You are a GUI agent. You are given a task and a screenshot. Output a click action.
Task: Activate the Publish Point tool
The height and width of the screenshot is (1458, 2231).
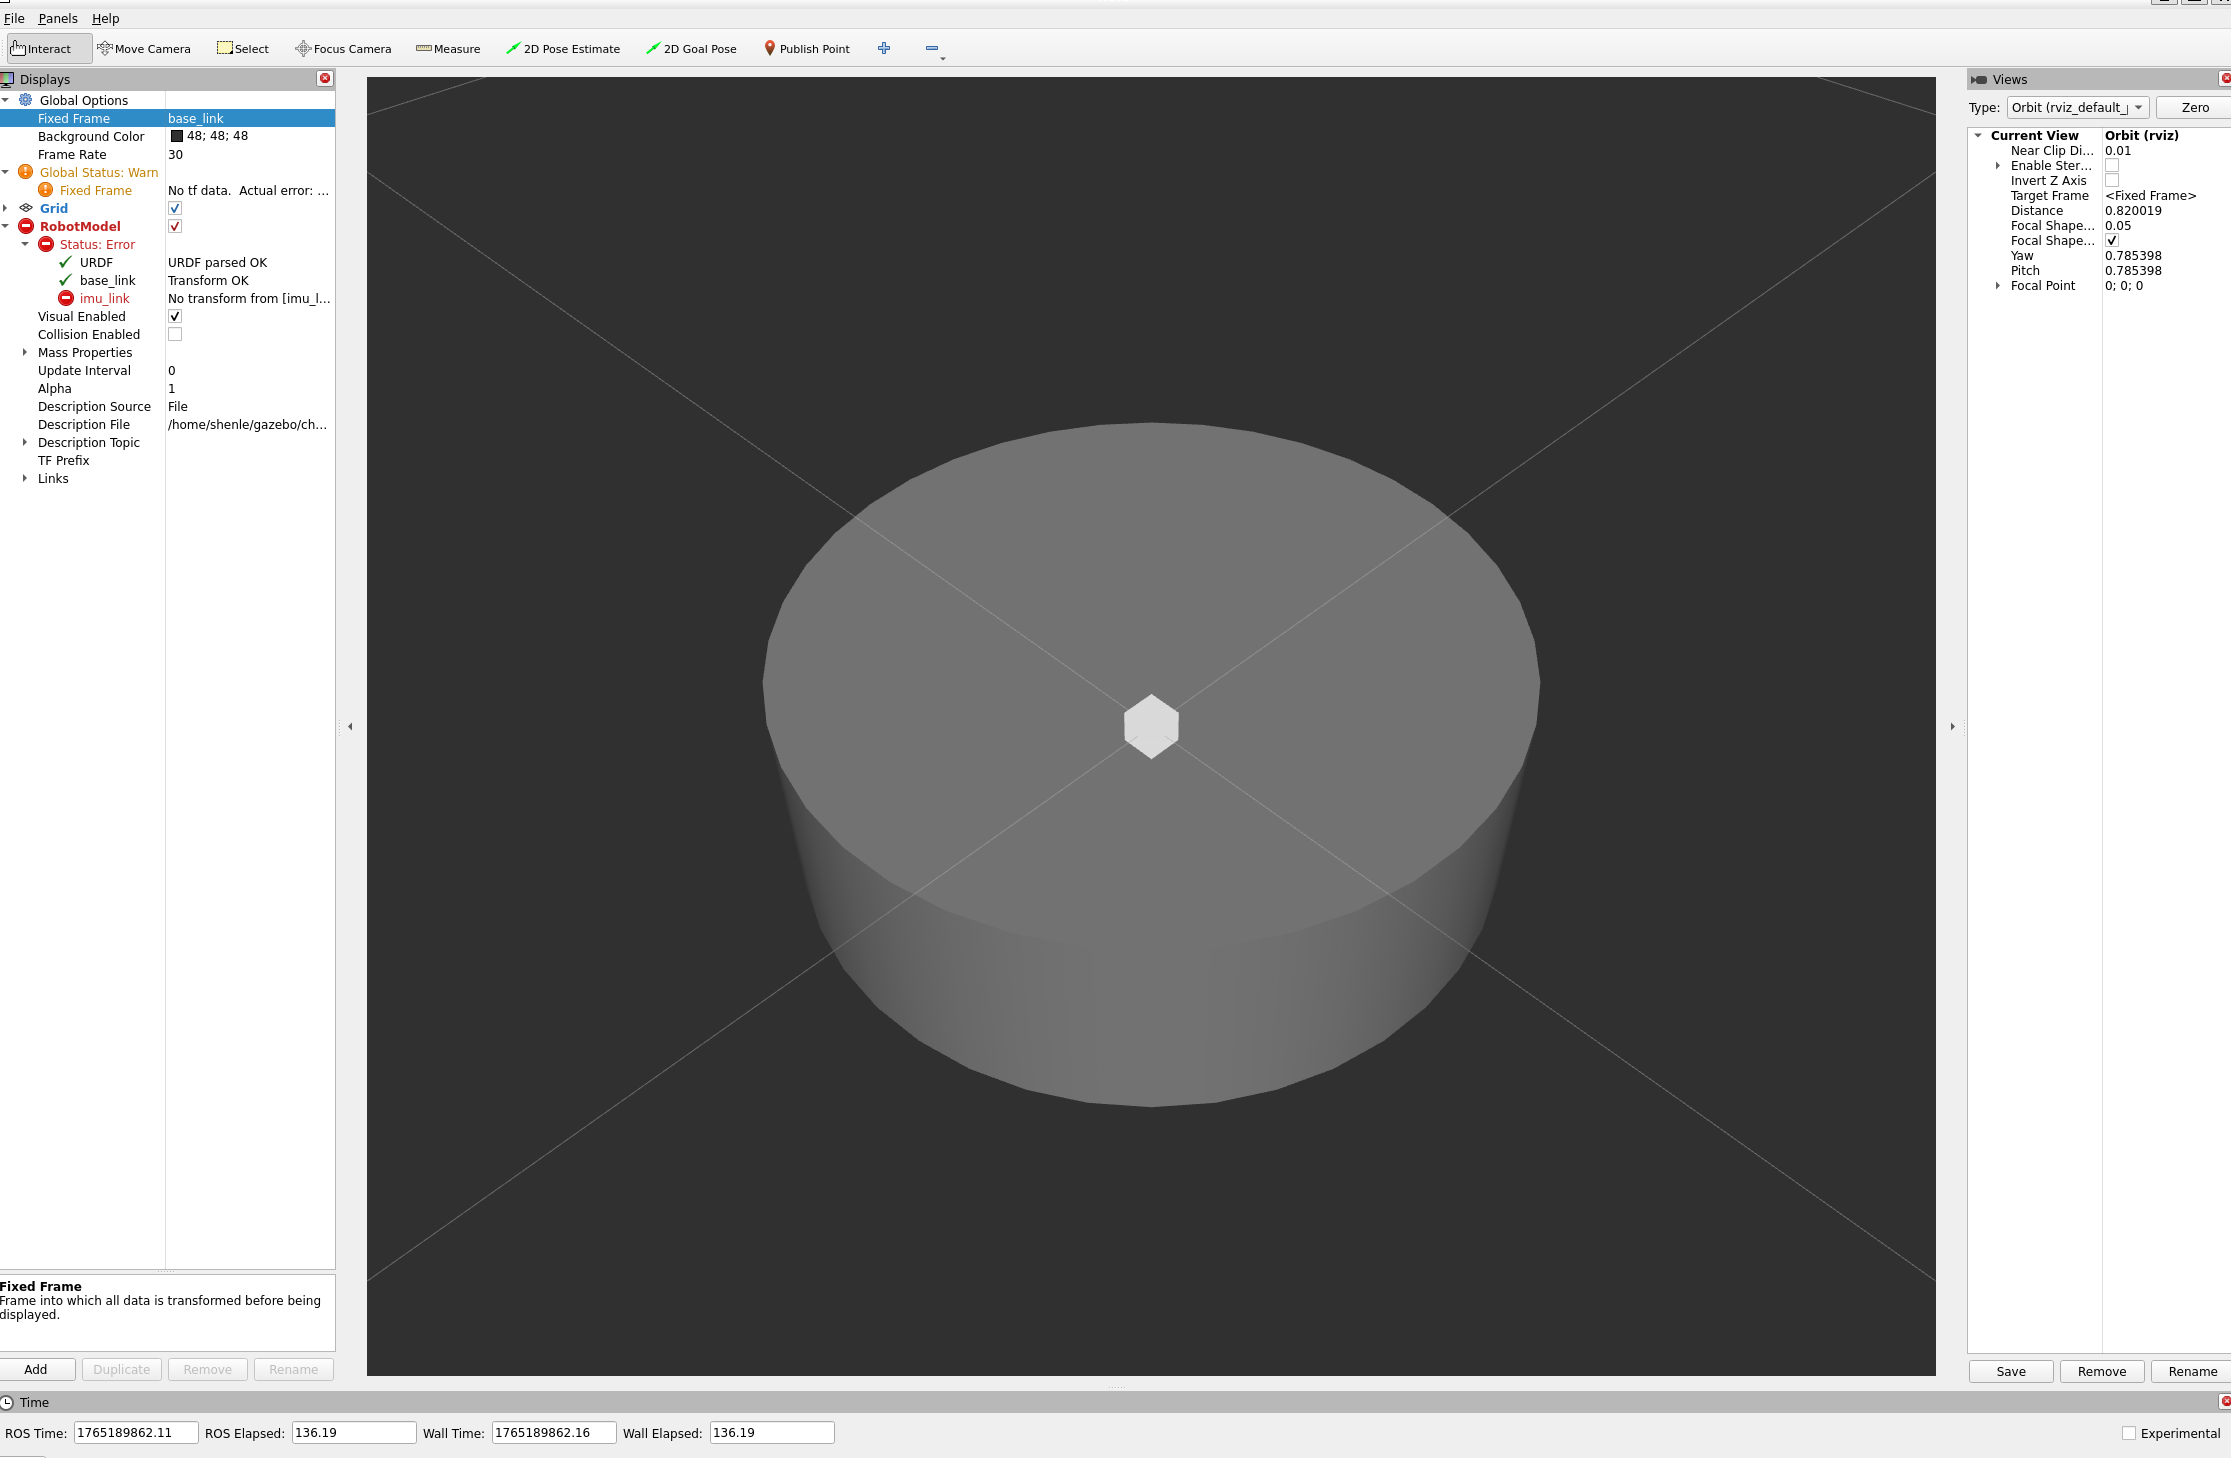pos(806,48)
